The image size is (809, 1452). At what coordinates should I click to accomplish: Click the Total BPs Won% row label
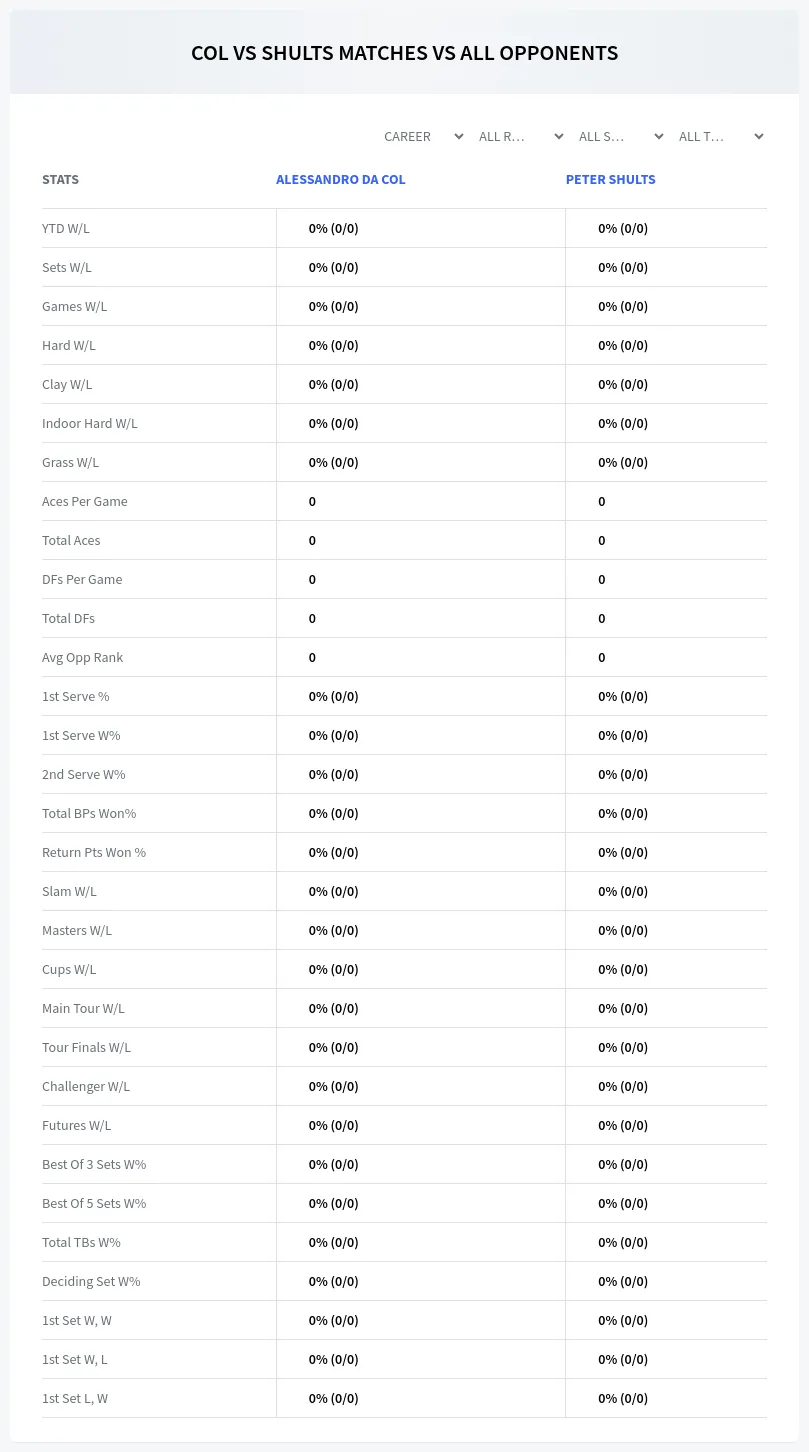[x=89, y=813]
